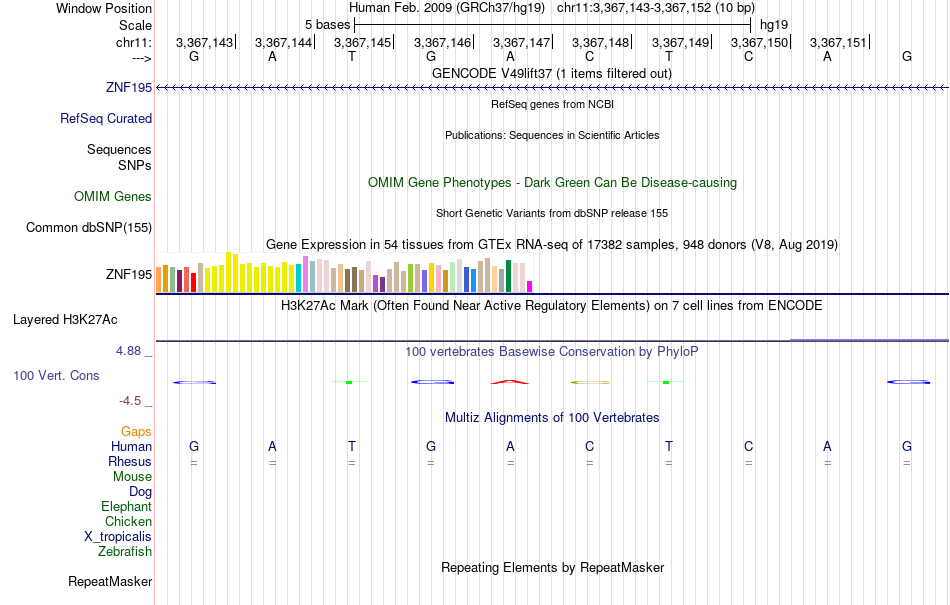Click the ---> strand direction arrow label
This screenshot has width=950, height=605.
(141, 58)
